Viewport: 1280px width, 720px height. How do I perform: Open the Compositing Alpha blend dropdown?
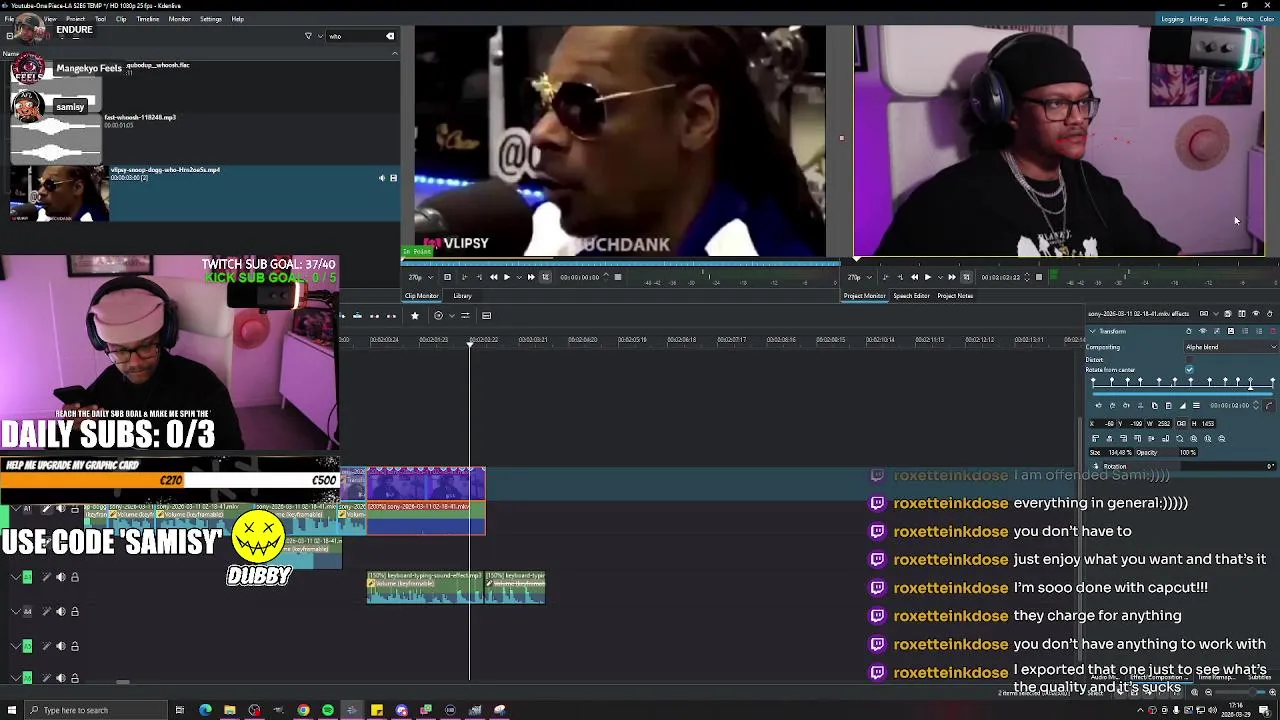pos(1231,347)
